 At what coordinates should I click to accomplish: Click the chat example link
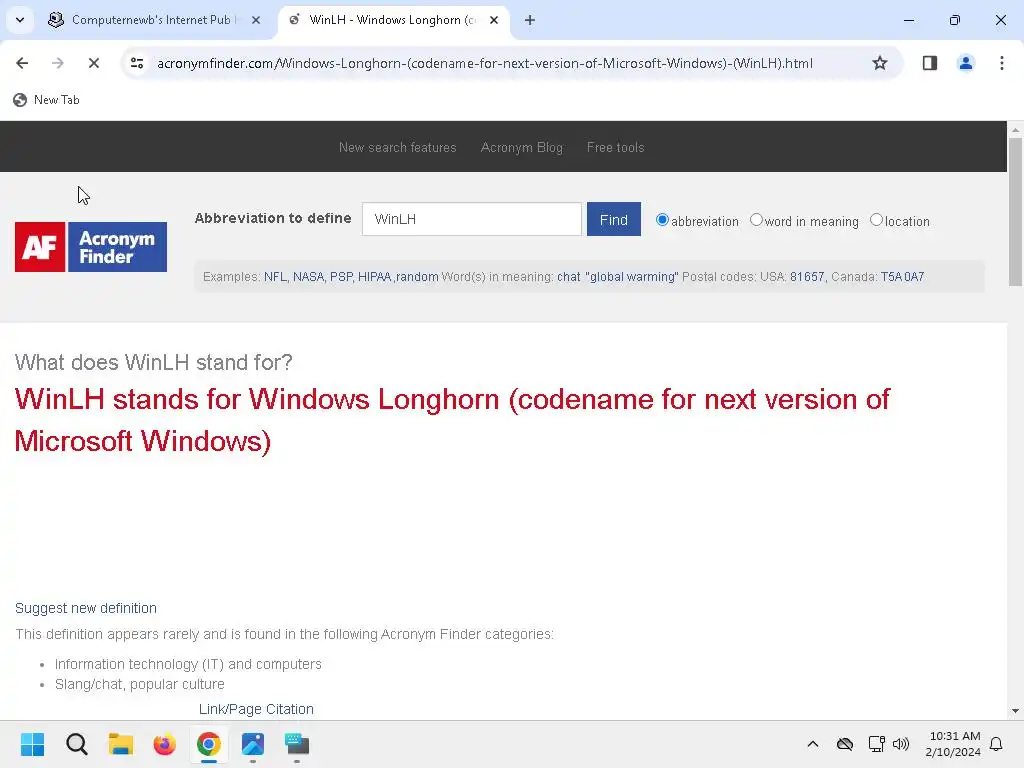coord(568,277)
